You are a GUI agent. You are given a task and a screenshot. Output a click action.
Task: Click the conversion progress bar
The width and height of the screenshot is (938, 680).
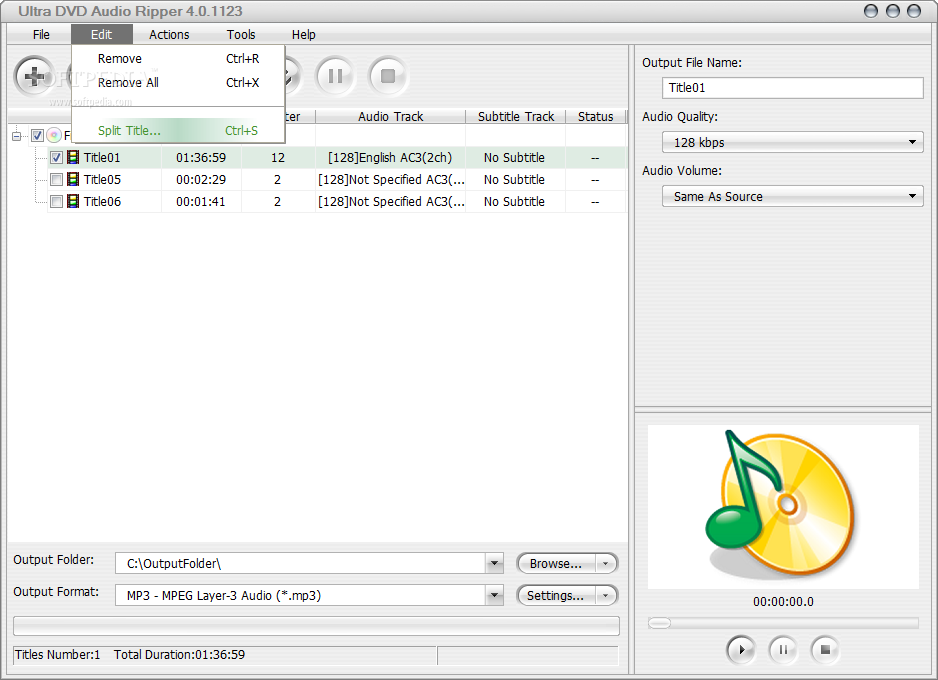316,626
